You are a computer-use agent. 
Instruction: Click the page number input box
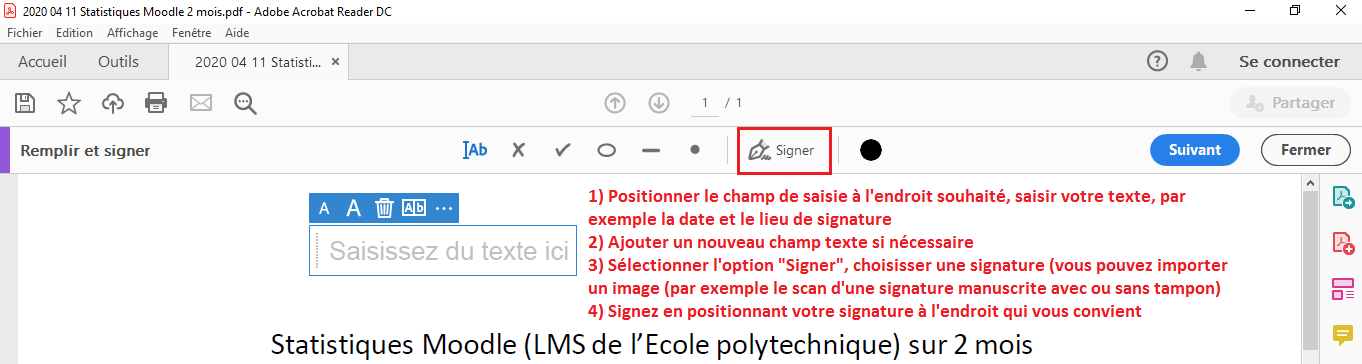pyautogui.click(x=704, y=102)
